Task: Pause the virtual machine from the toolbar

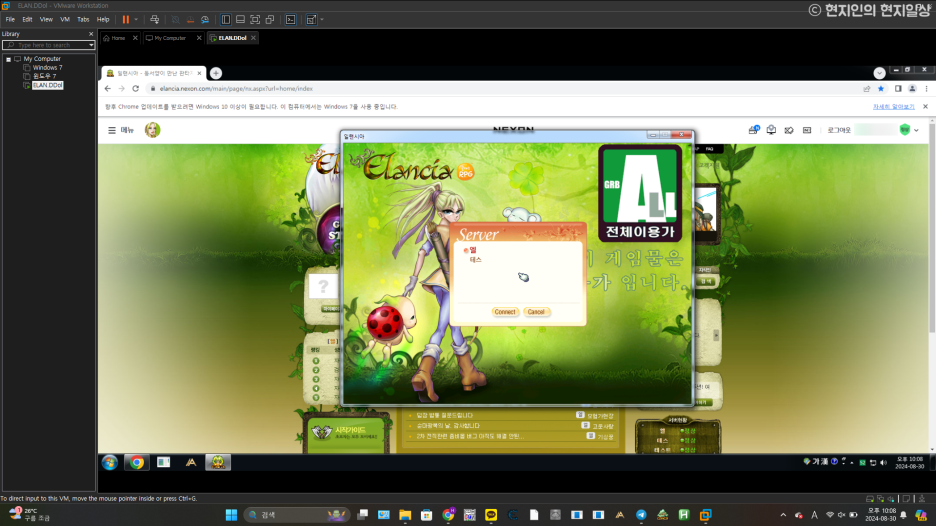Action: click(125, 20)
